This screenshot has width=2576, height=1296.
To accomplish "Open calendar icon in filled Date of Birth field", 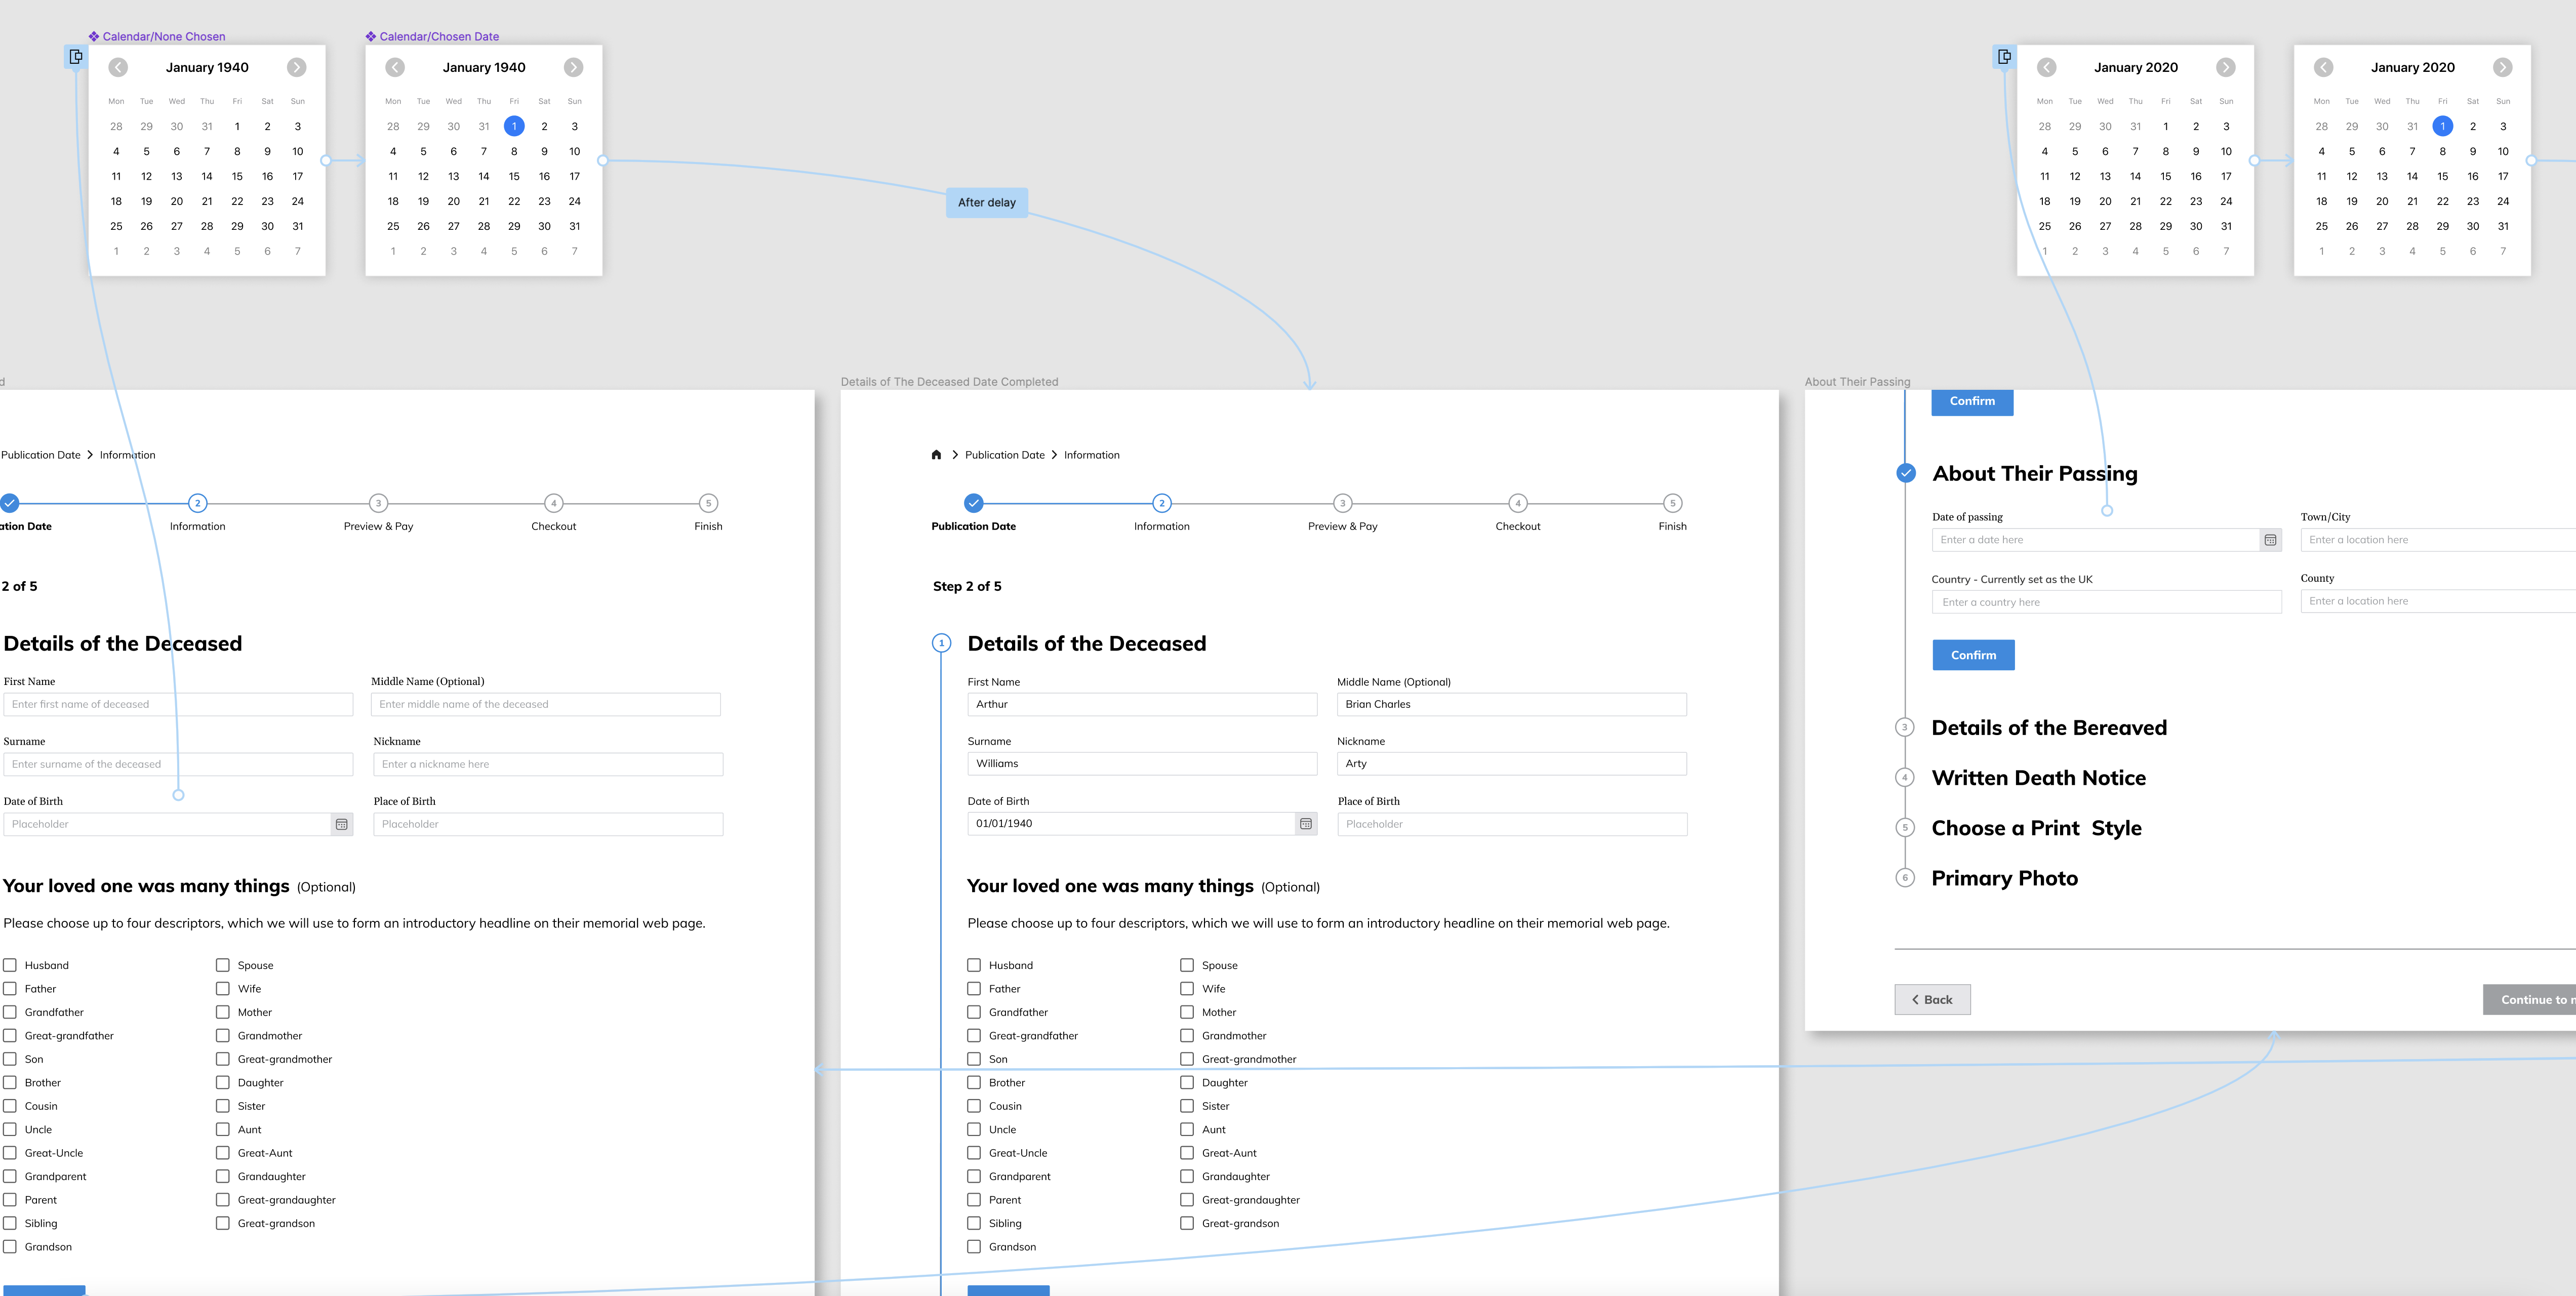I will (x=1305, y=824).
